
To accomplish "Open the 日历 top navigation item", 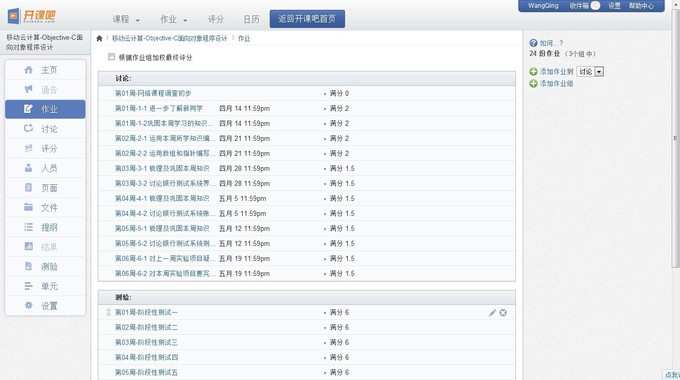I will [x=251, y=19].
